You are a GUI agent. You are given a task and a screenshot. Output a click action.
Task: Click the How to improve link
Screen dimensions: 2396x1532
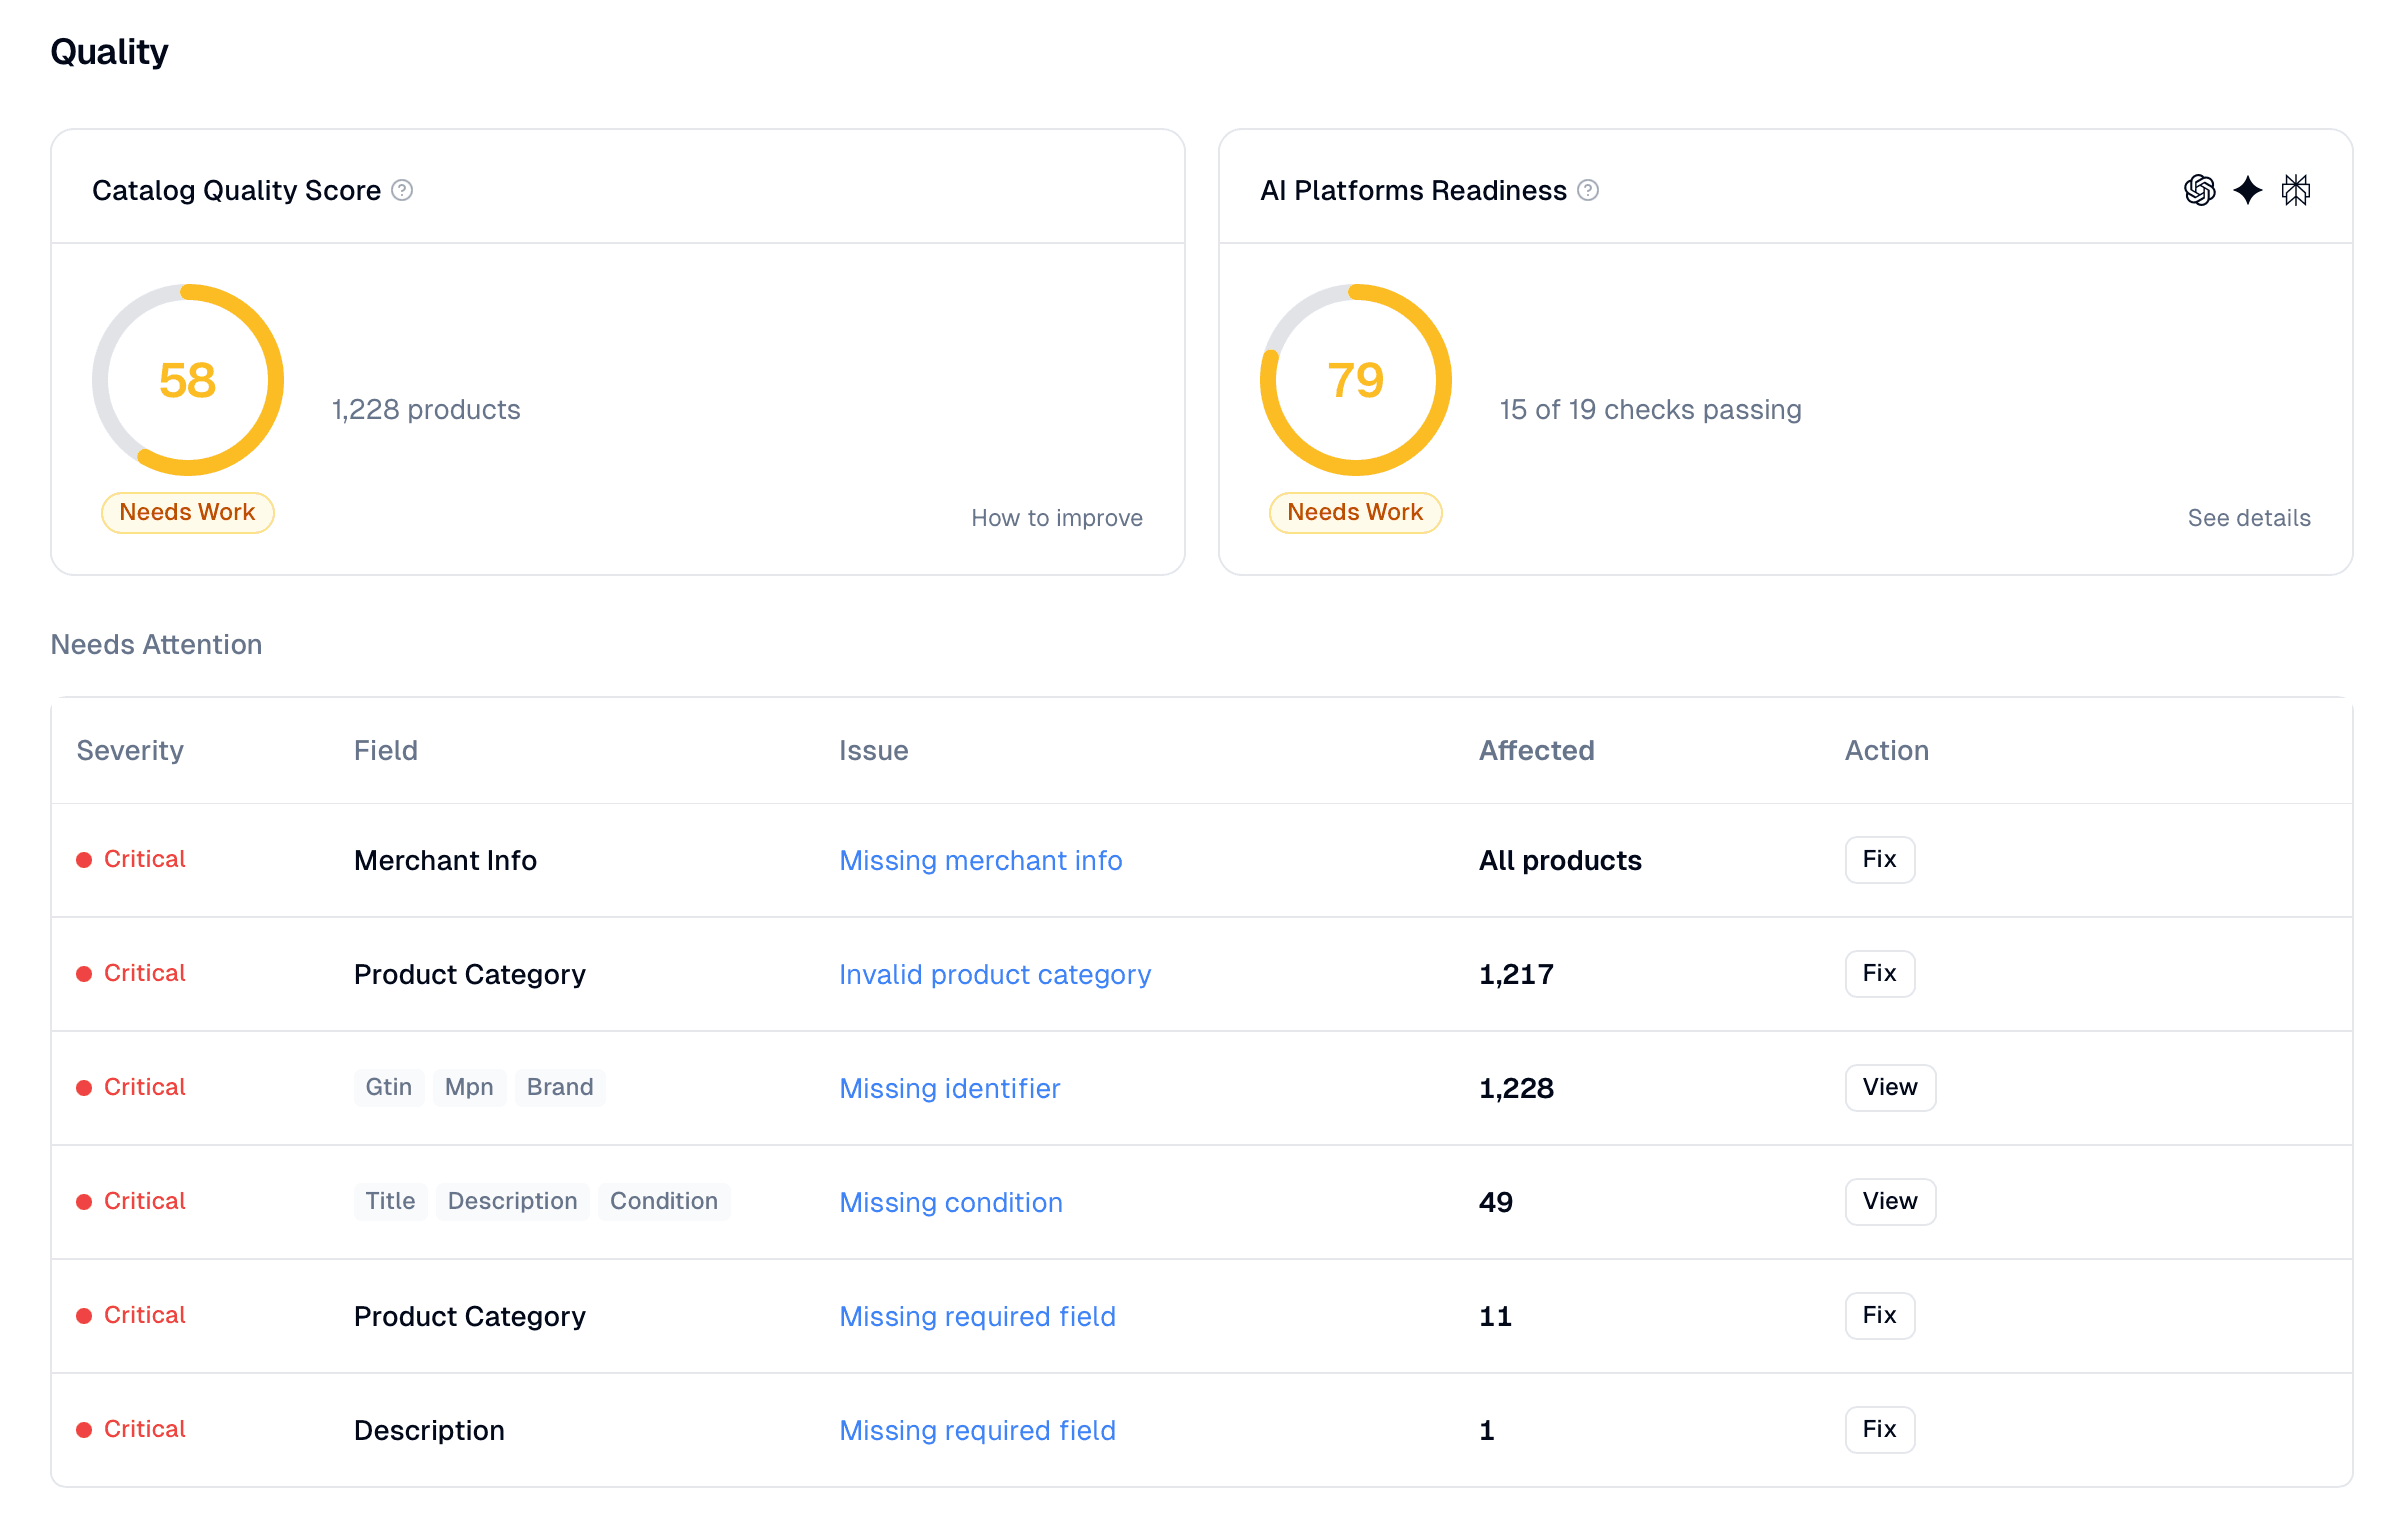[x=1057, y=517]
